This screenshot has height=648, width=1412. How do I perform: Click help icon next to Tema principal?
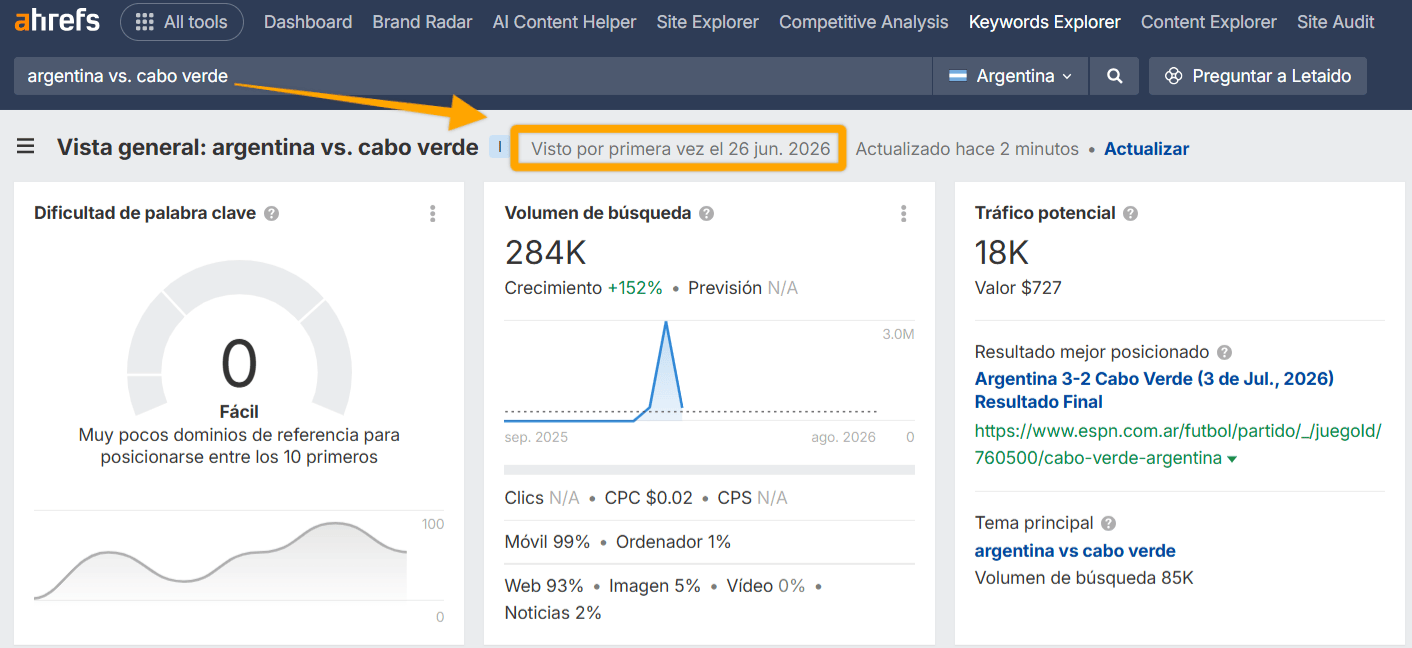coord(1108,523)
